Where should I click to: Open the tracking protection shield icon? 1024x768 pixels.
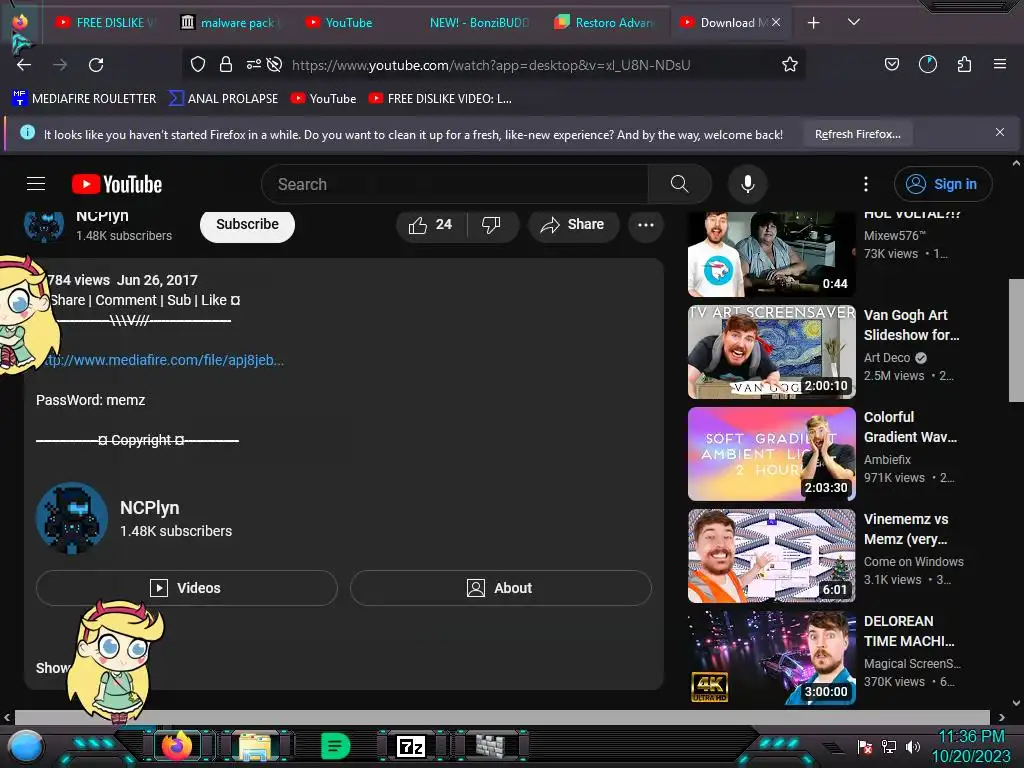coord(198,64)
